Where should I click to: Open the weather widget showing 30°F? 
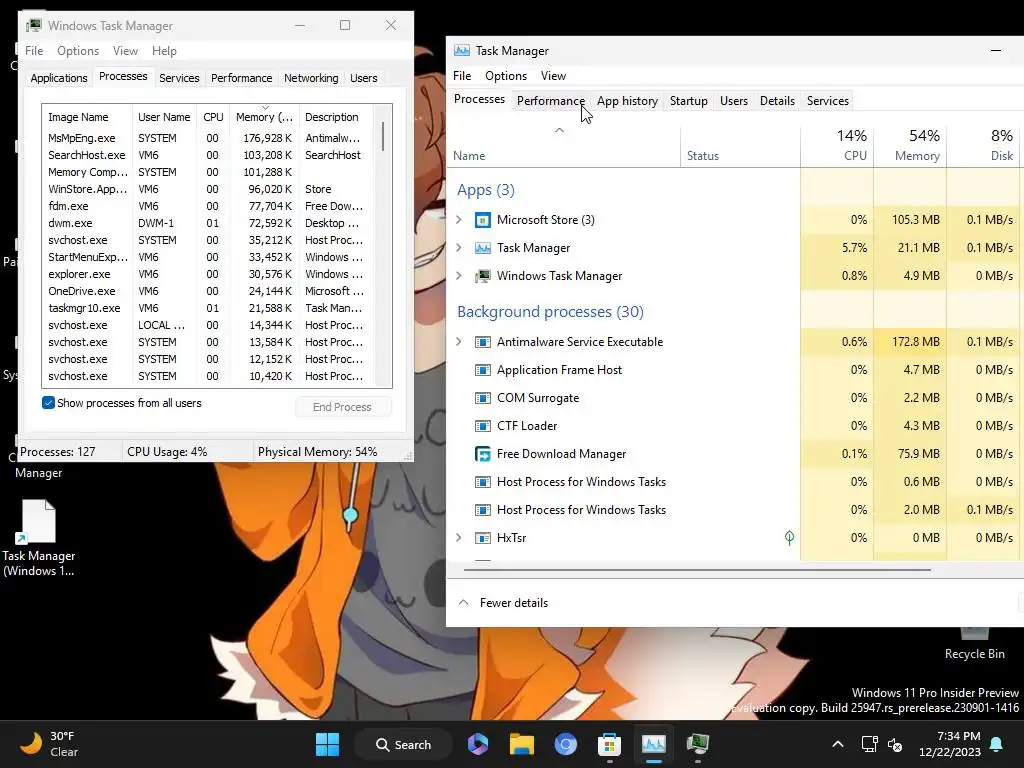coord(49,744)
